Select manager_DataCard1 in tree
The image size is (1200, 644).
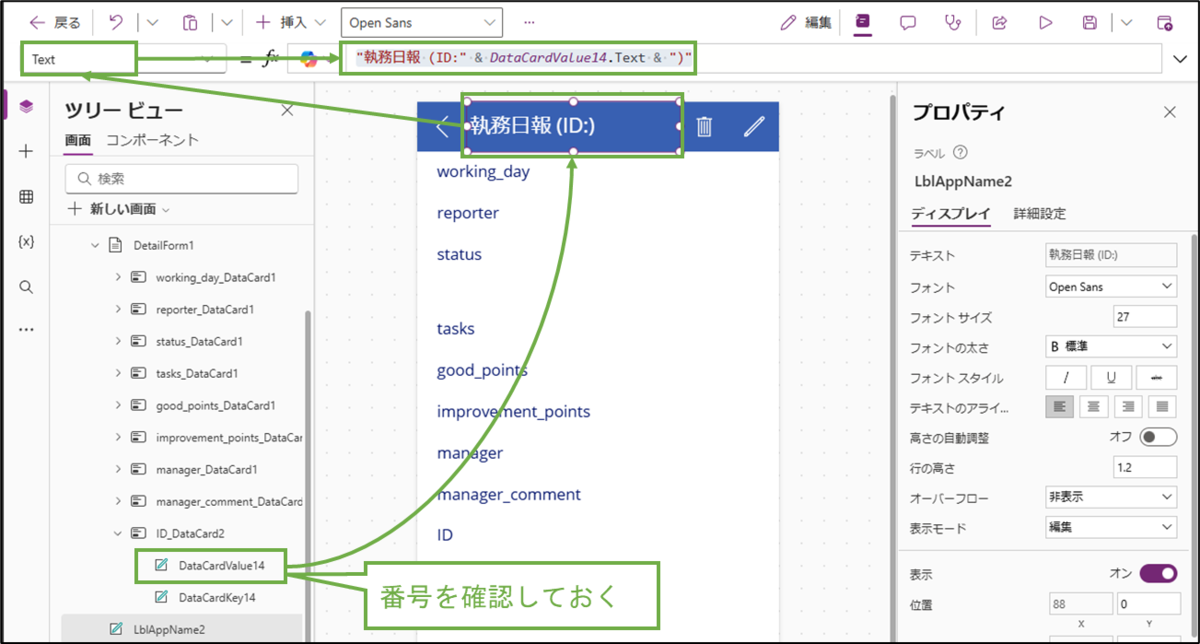207,469
